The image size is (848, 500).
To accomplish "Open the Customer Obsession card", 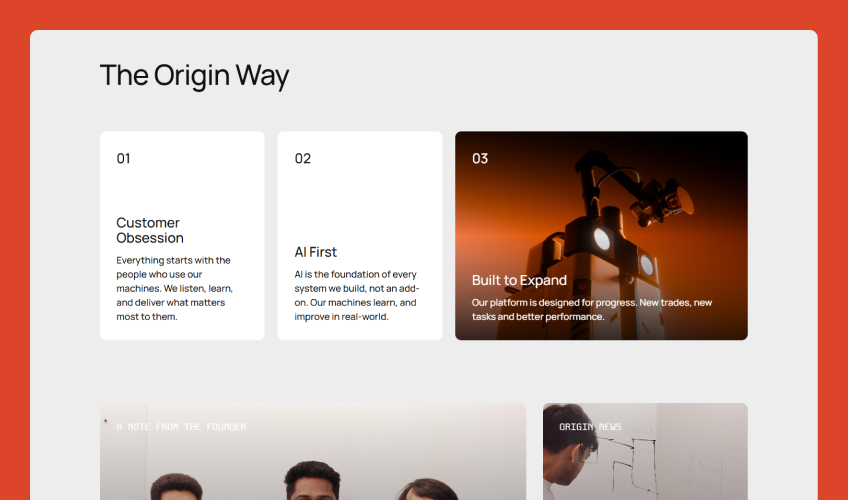I will click(182, 236).
